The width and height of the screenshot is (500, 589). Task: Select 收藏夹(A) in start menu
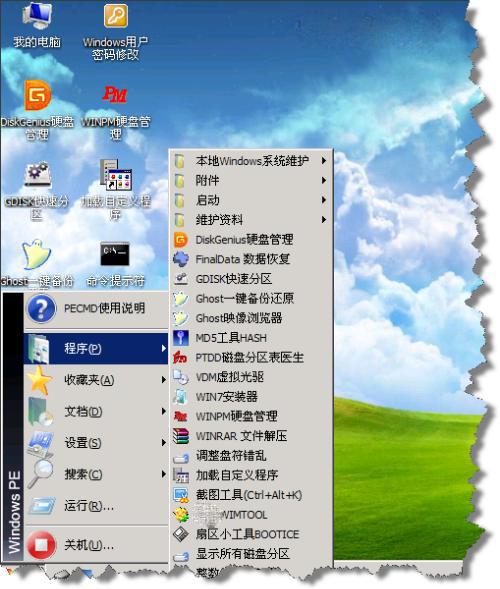(x=96, y=380)
